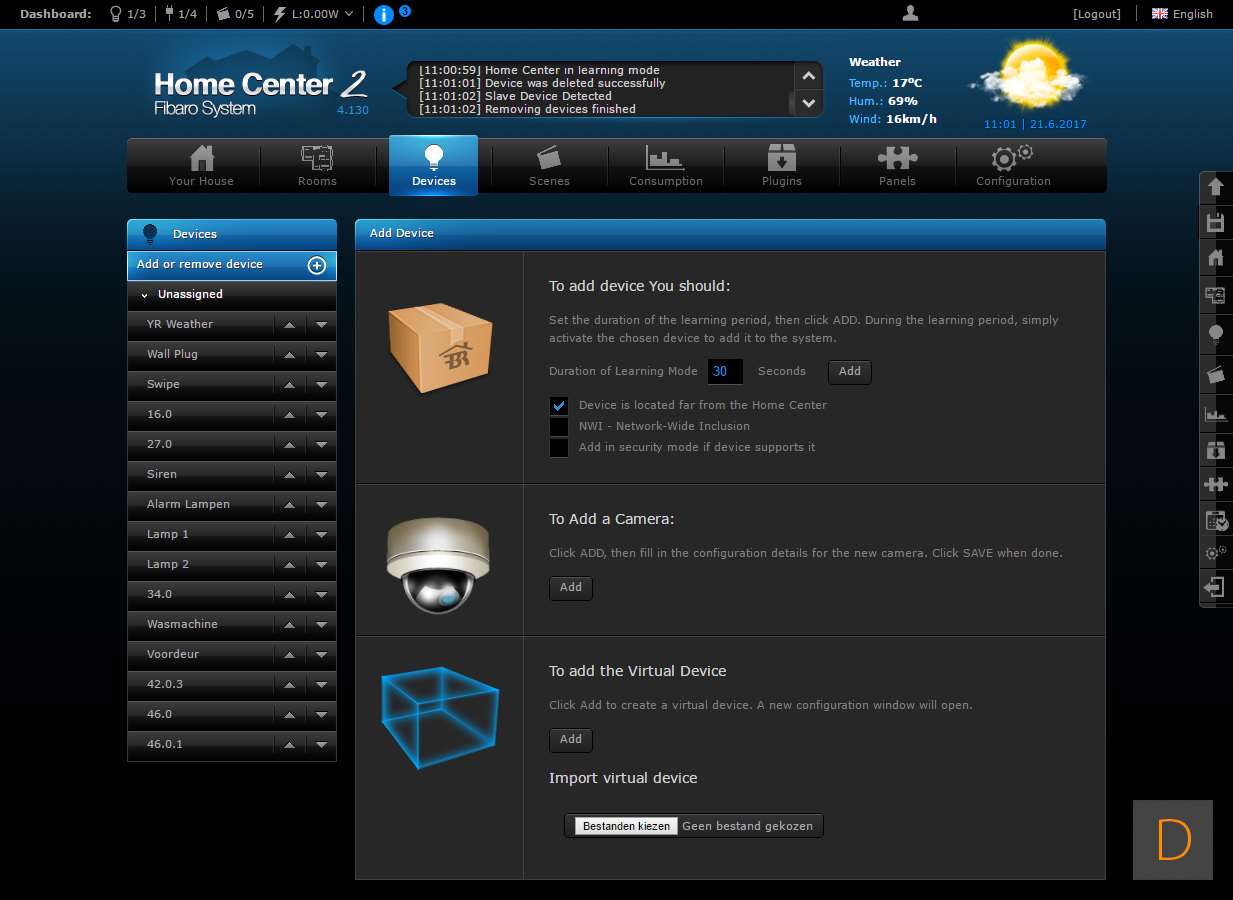Click the plus icon beside Add or remove device
The width and height of the screenshot is (1233, 900).
coord(316,265)
